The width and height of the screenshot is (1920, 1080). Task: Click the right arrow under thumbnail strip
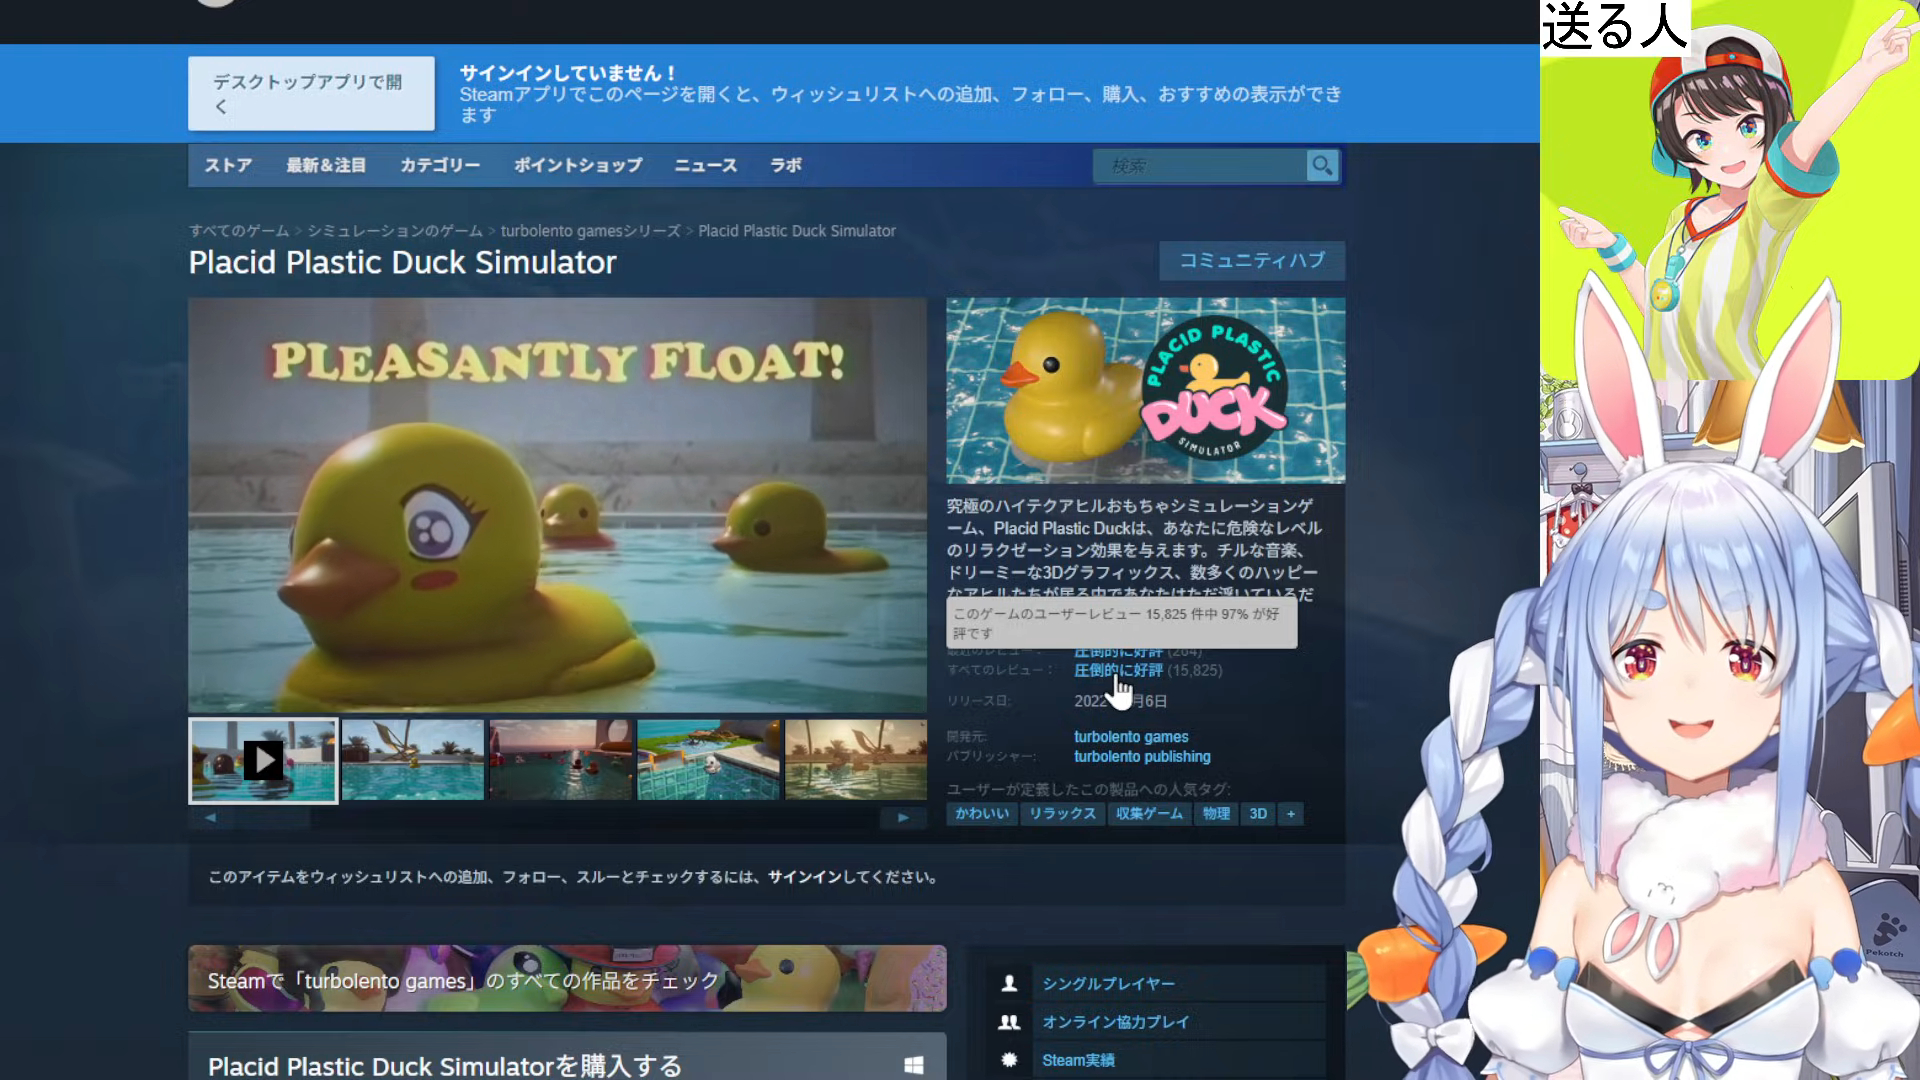pos(903,817)
